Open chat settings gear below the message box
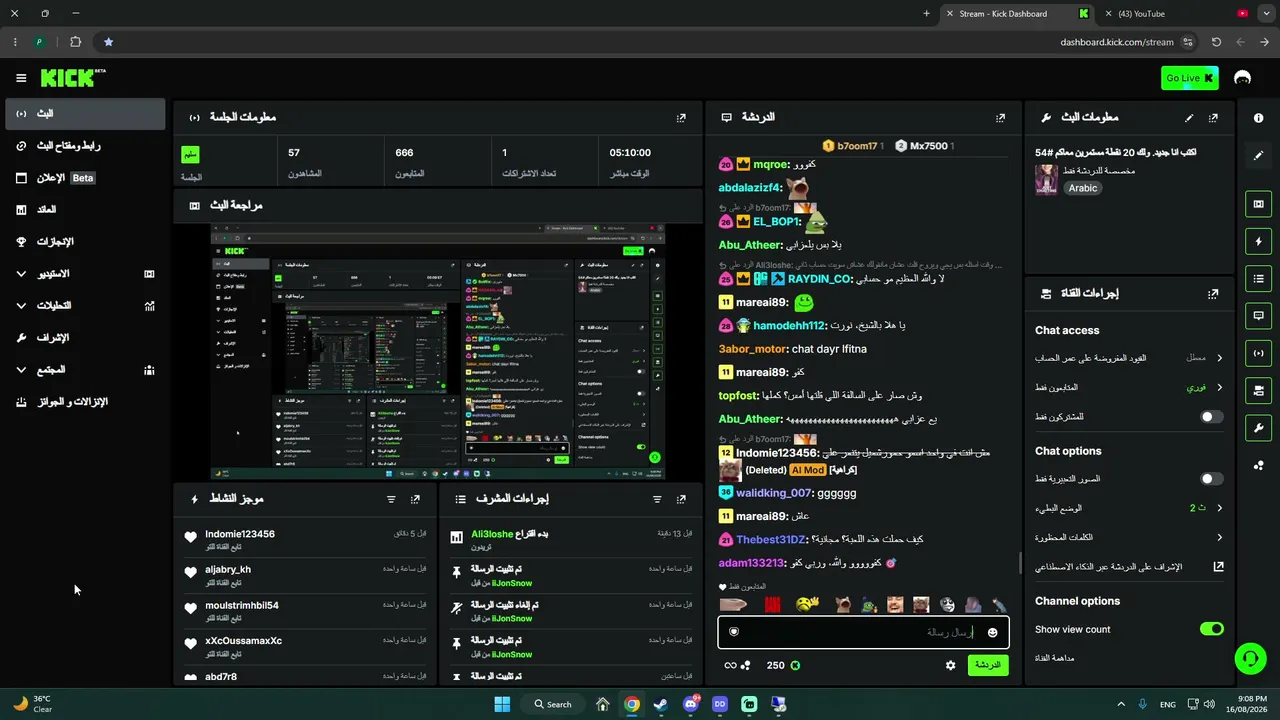1280x720 pixels. point(950,665)
